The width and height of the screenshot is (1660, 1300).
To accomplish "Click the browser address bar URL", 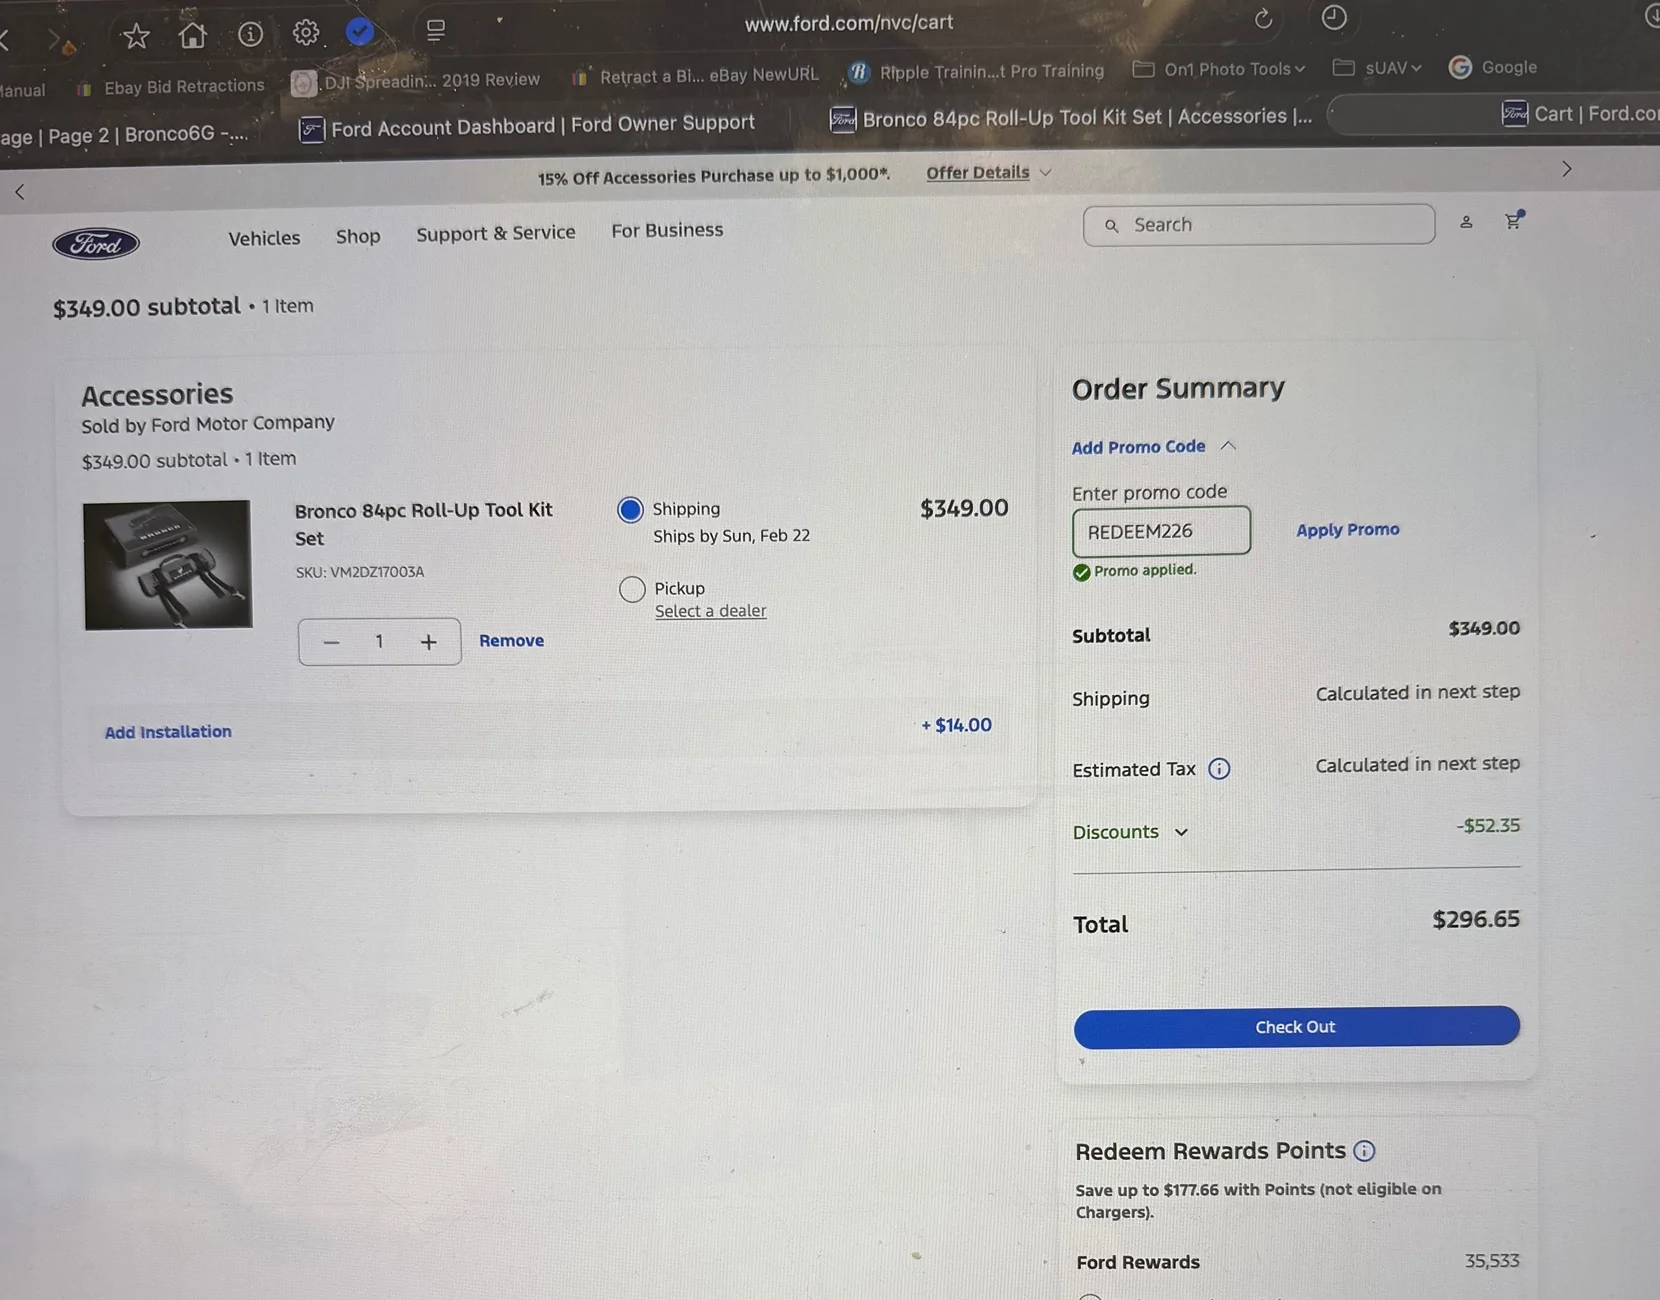I will (849, 22).
